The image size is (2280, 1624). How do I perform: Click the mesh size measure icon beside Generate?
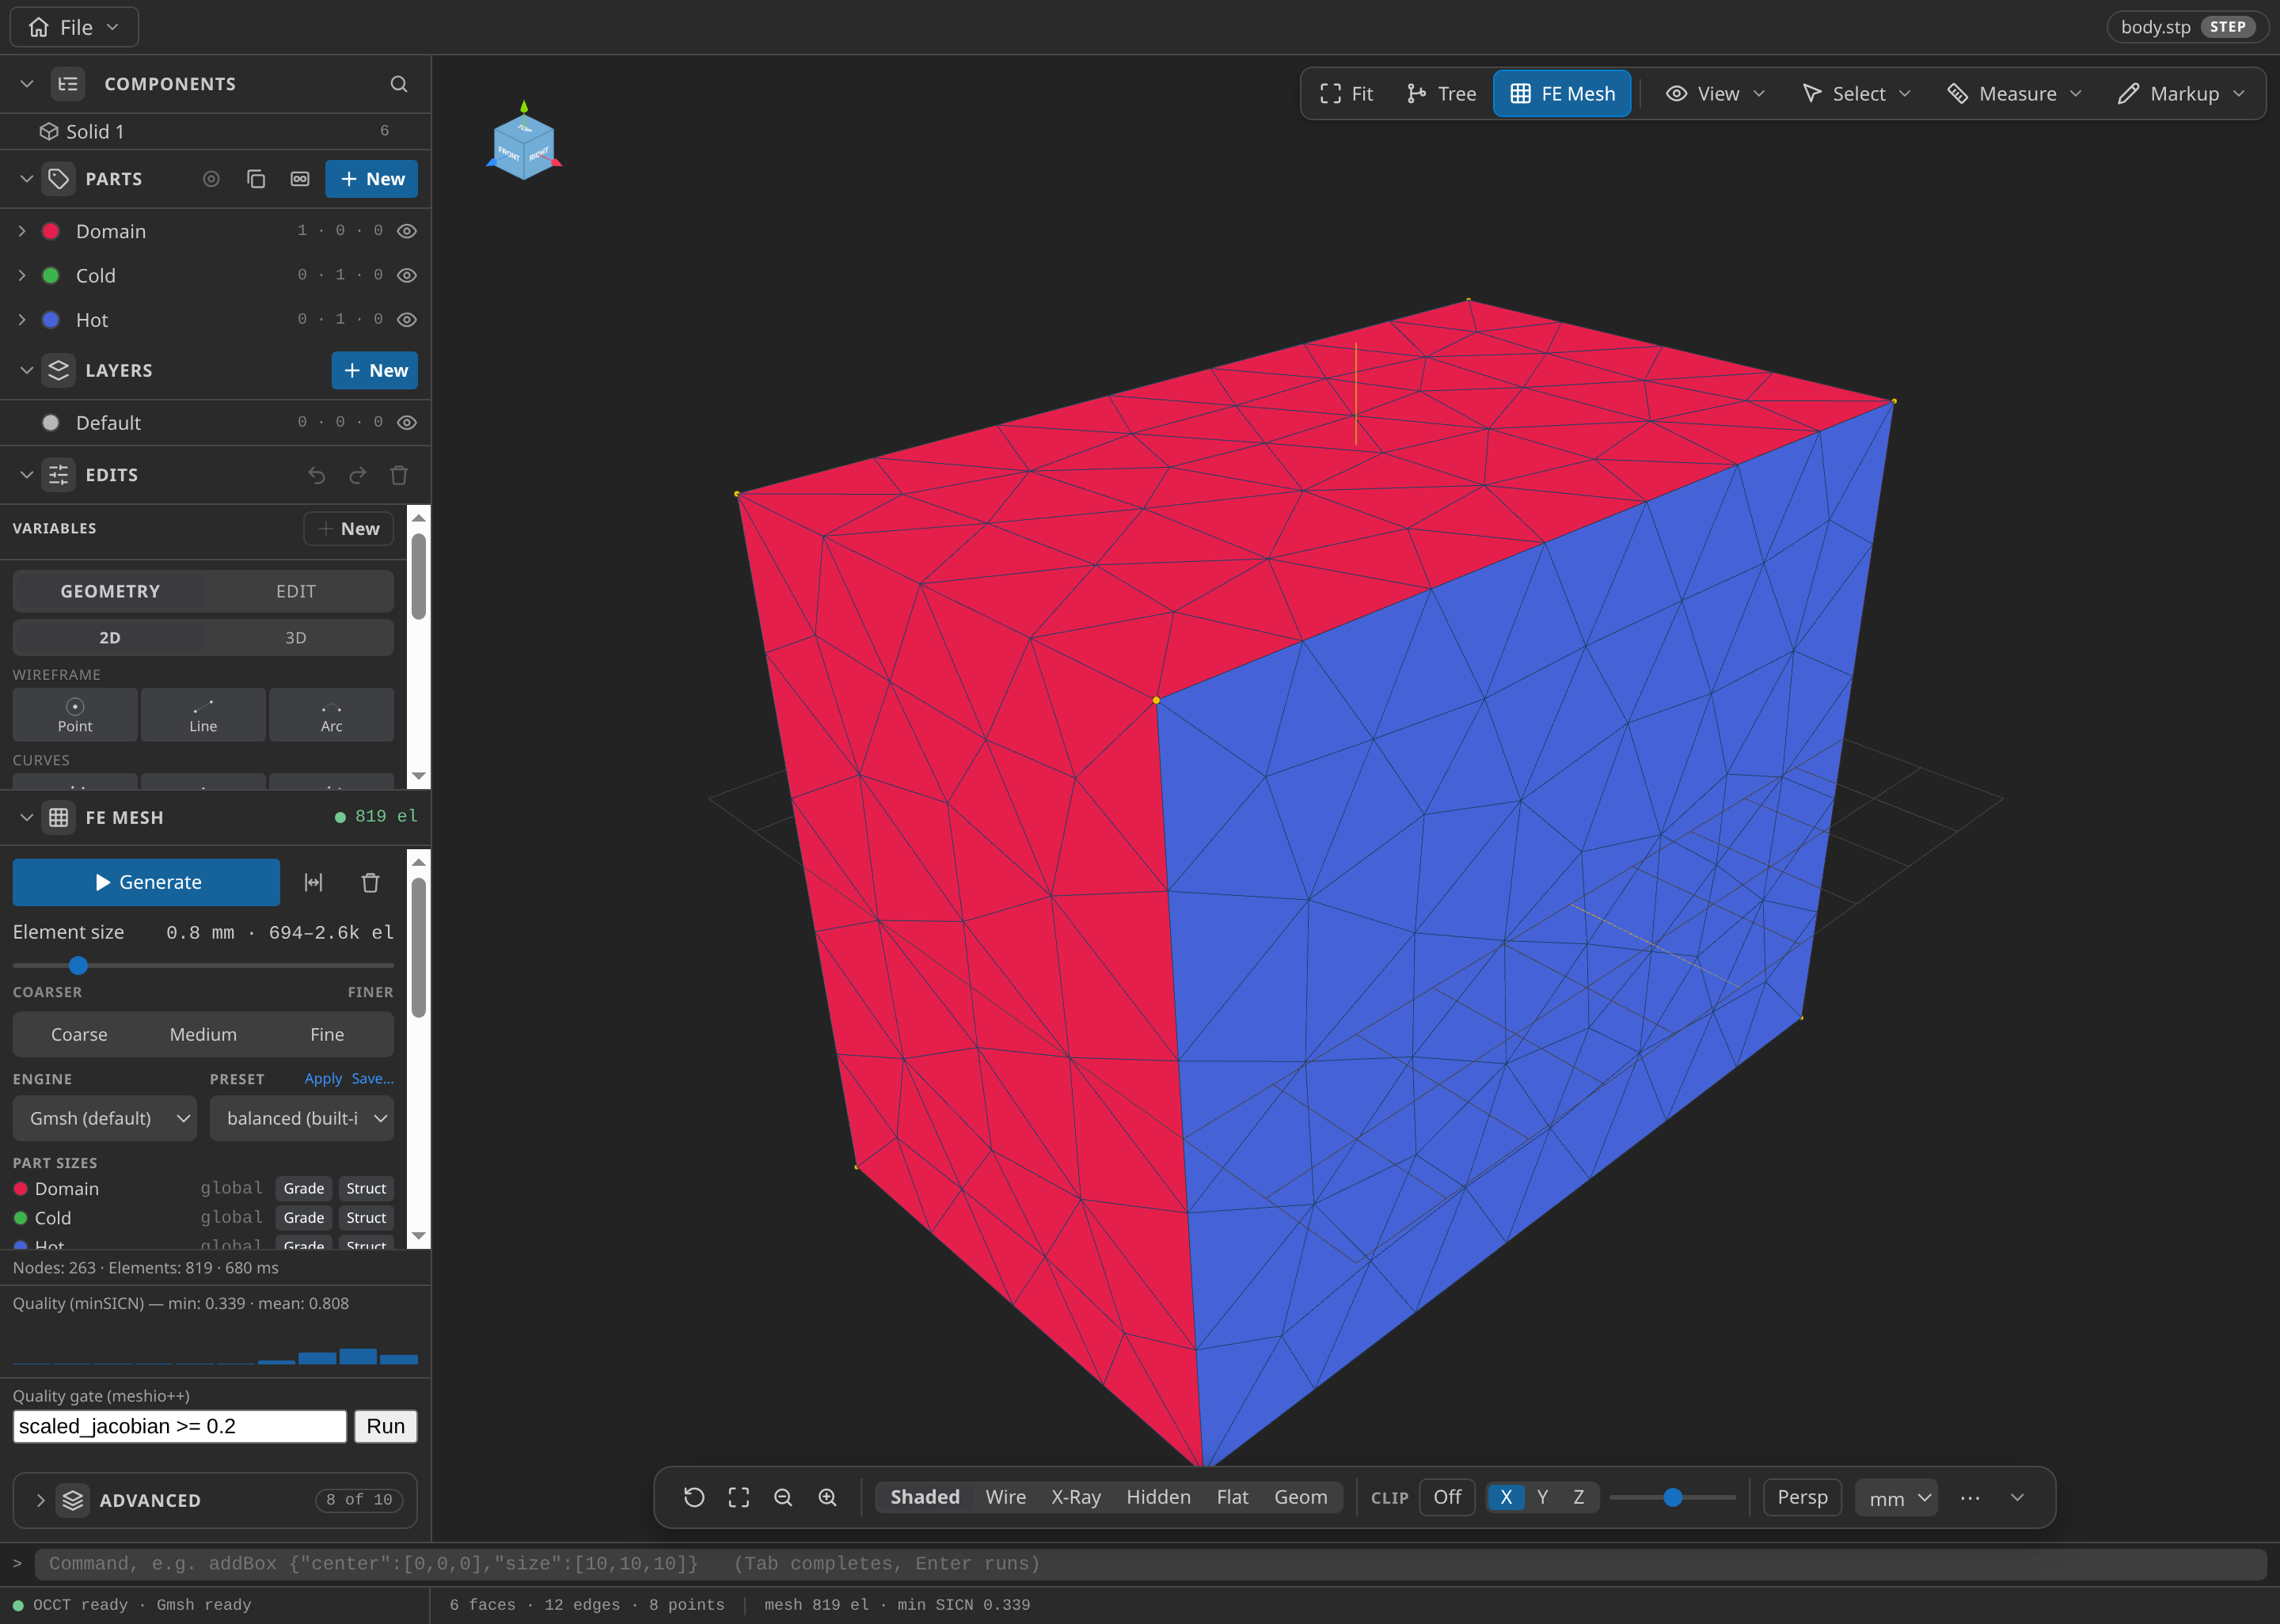pyautogui.click(x=314, y=882)
